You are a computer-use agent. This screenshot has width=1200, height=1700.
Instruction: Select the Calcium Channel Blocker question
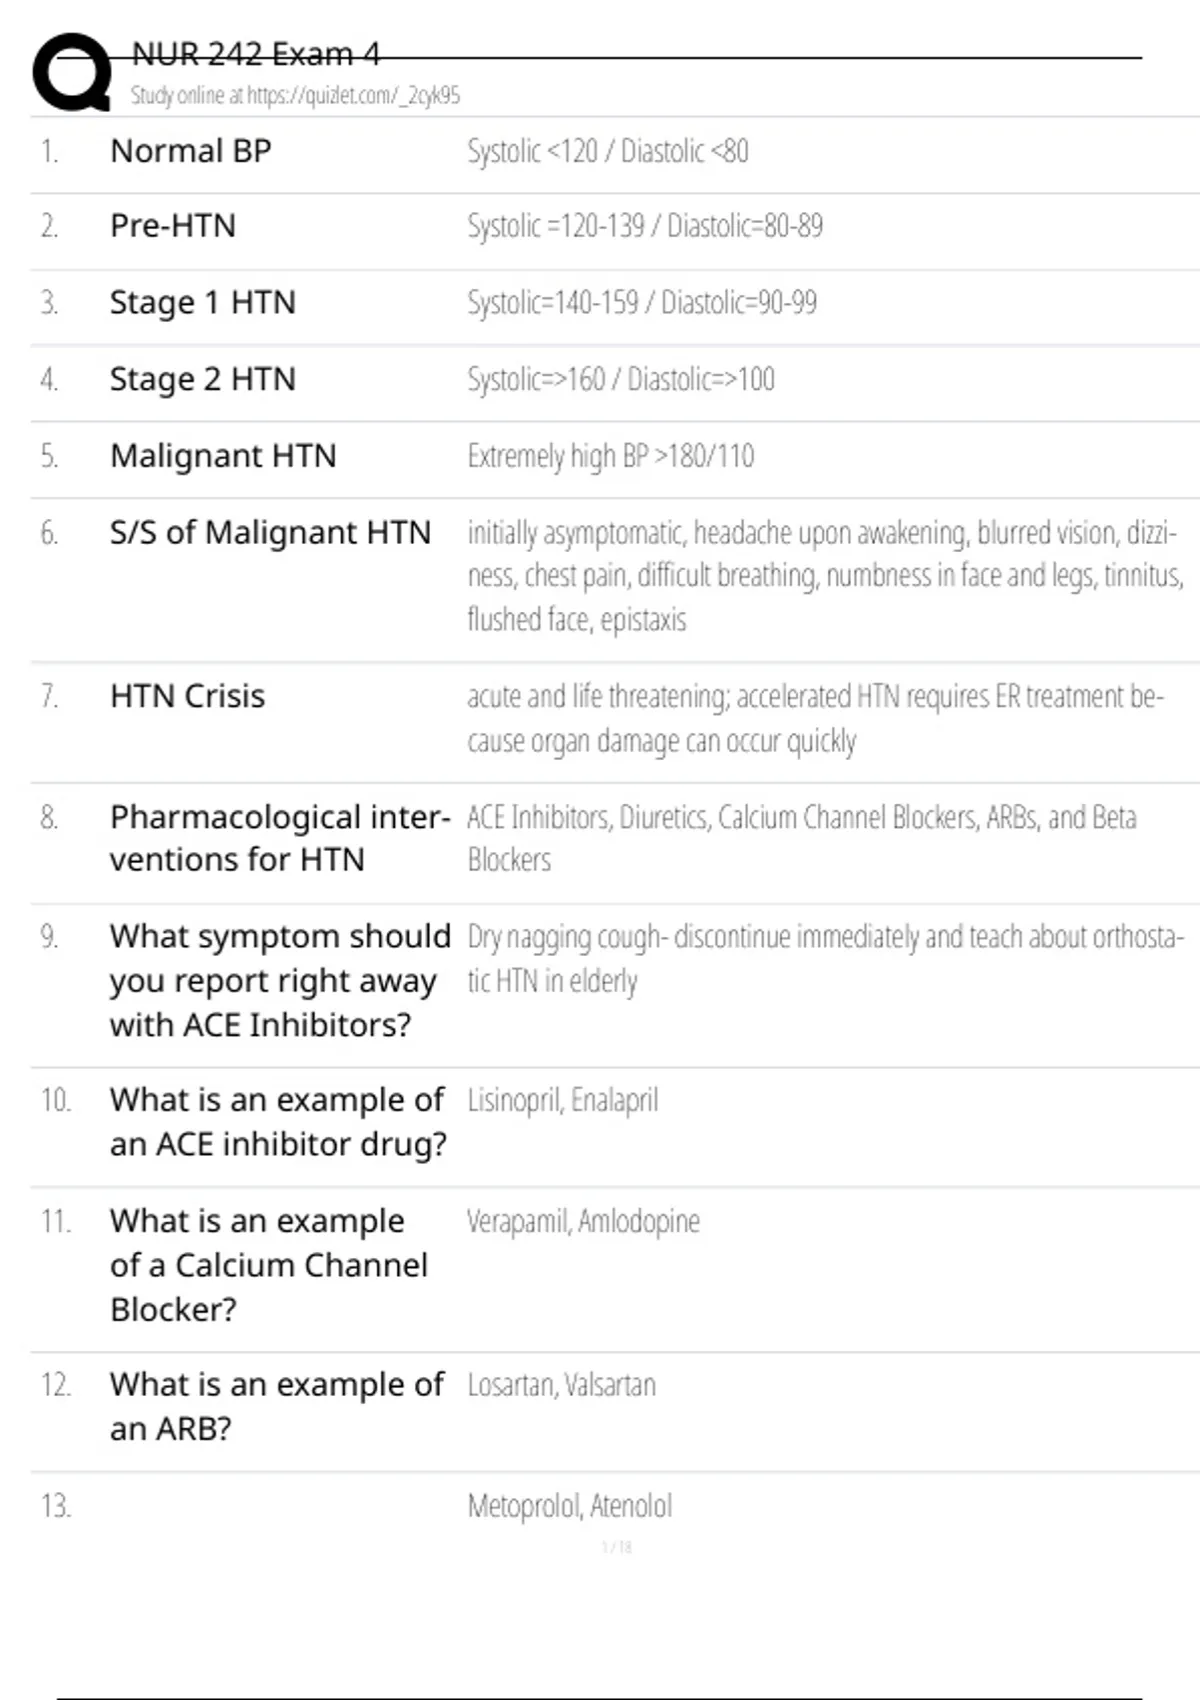click(x=269, y=1265)
